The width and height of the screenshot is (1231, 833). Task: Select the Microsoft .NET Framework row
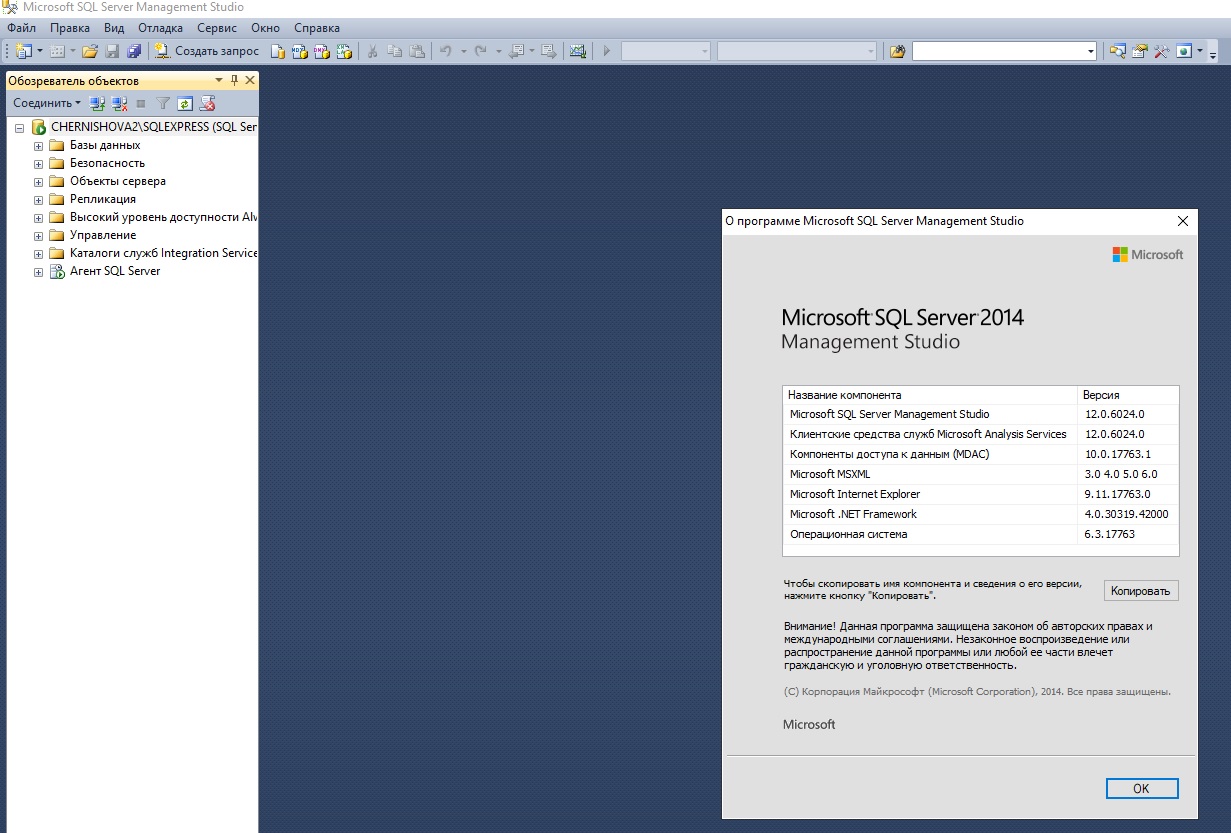980,514
